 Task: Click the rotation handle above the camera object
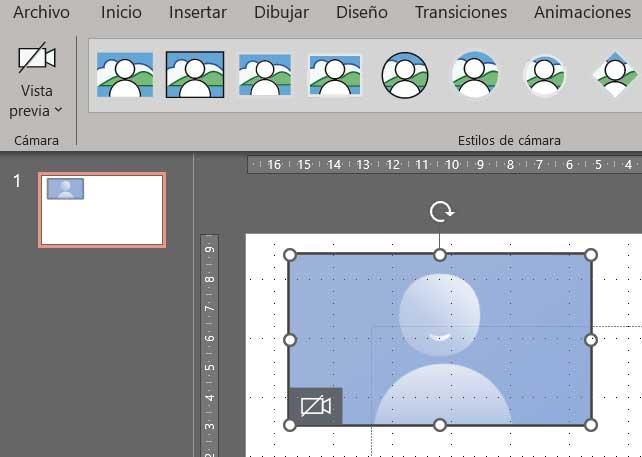click(x=441, y=212)
